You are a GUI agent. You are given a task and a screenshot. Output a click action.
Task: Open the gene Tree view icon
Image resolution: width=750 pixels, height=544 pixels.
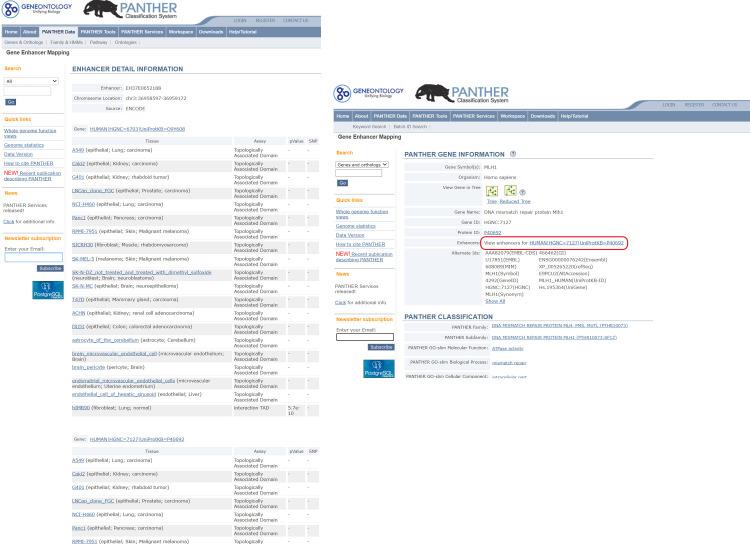(492, 191)
